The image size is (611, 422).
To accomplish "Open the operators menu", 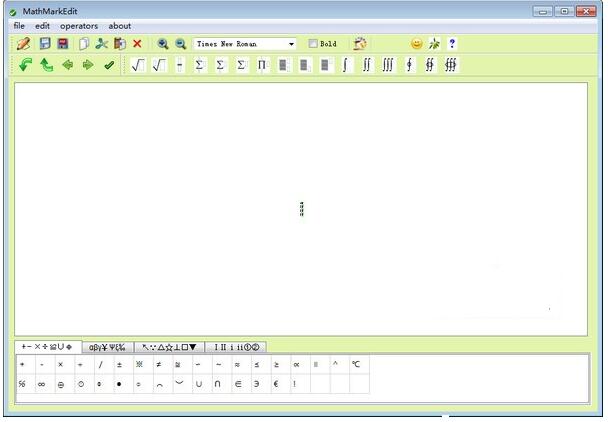I will pyautogui.click(x=79, y=26).
